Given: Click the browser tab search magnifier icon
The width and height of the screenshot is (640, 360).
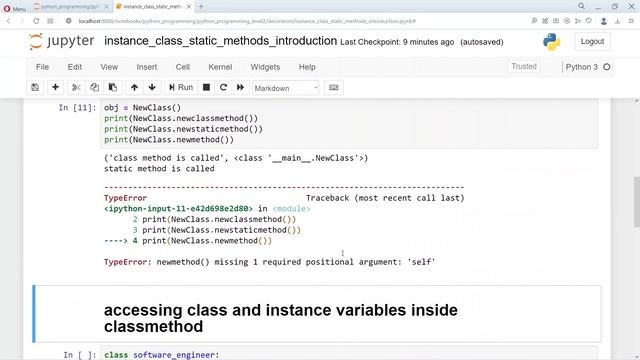Looking at the screenshot, I should pyautogui.click(x=581, y=6).
